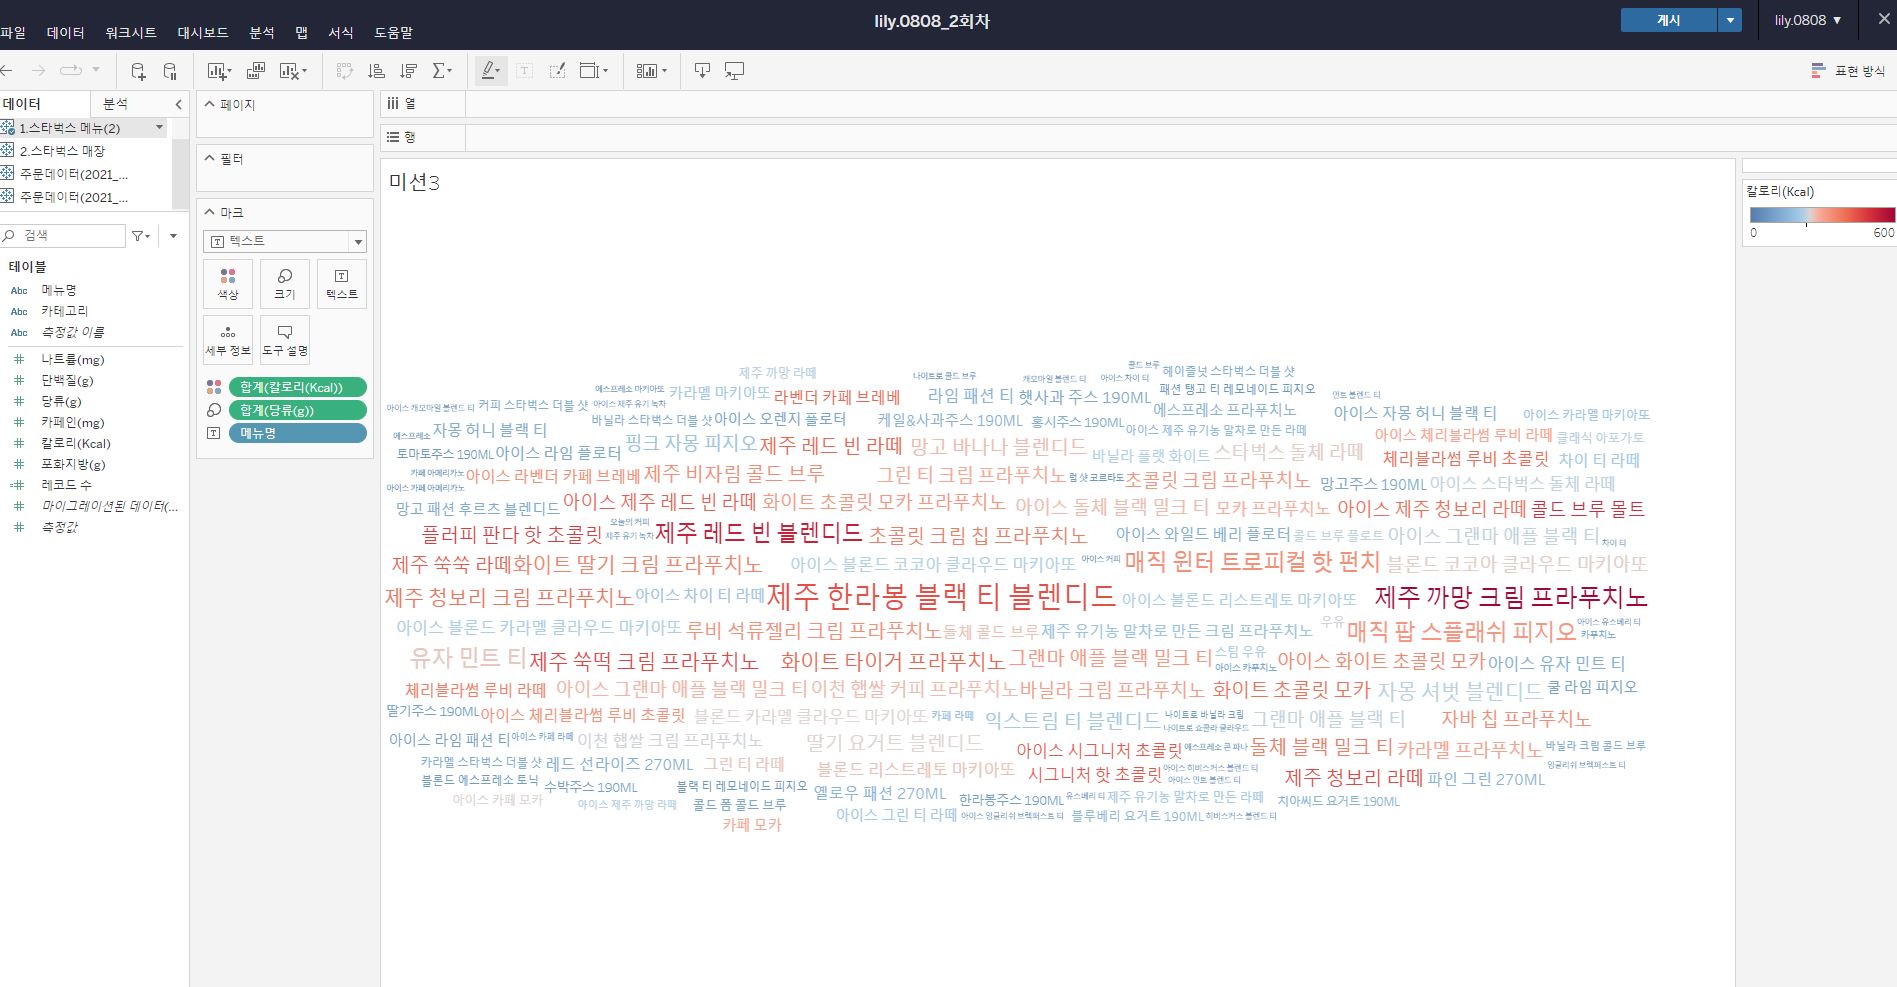Select the 포화지방(g) field
The image size is (1897, 987).
tap(73, 464)
